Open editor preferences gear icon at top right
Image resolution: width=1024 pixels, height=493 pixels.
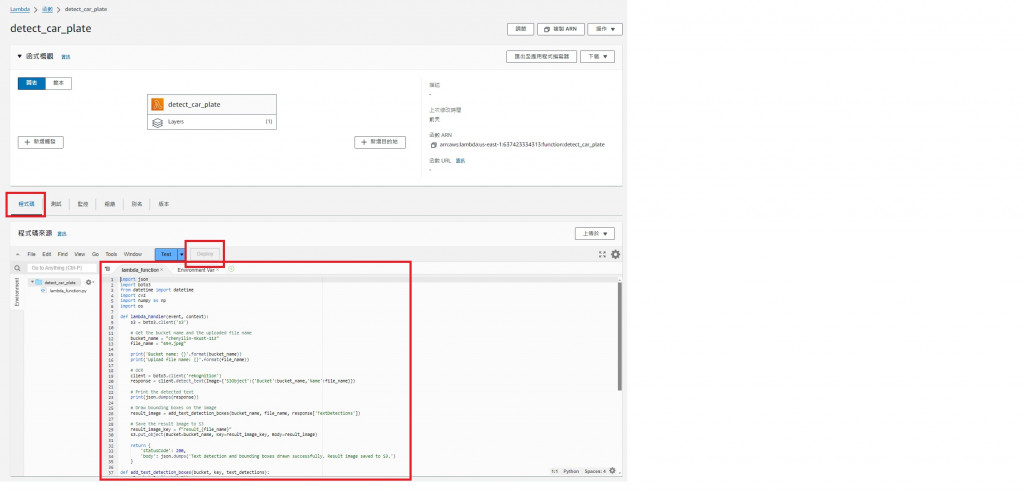coord(615,254)
